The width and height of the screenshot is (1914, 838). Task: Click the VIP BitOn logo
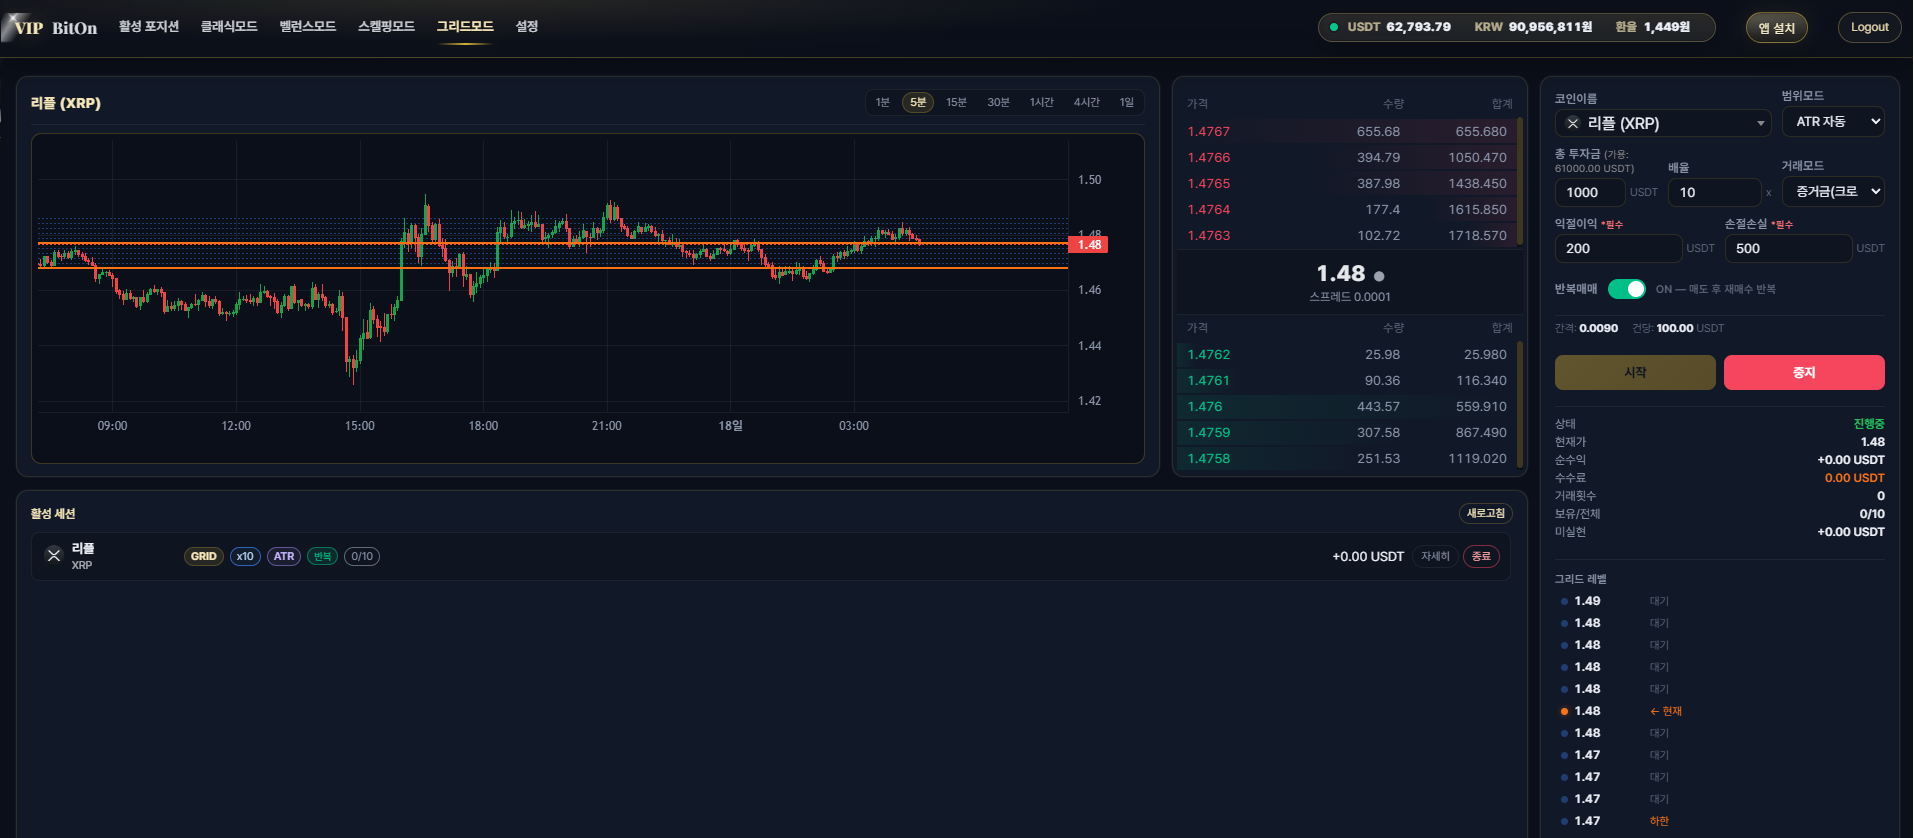52,27
